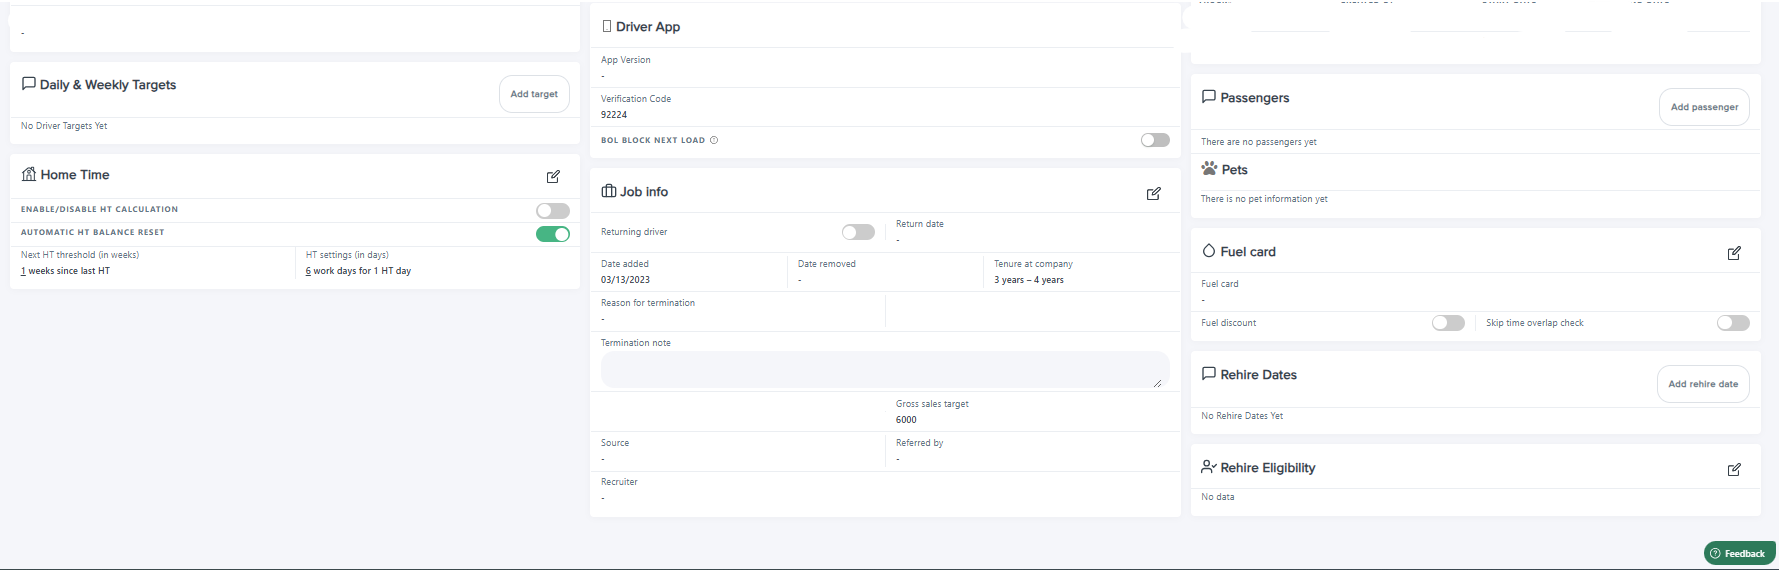
Task: Click the termination note resize handle
Action: click(1158, 383)
